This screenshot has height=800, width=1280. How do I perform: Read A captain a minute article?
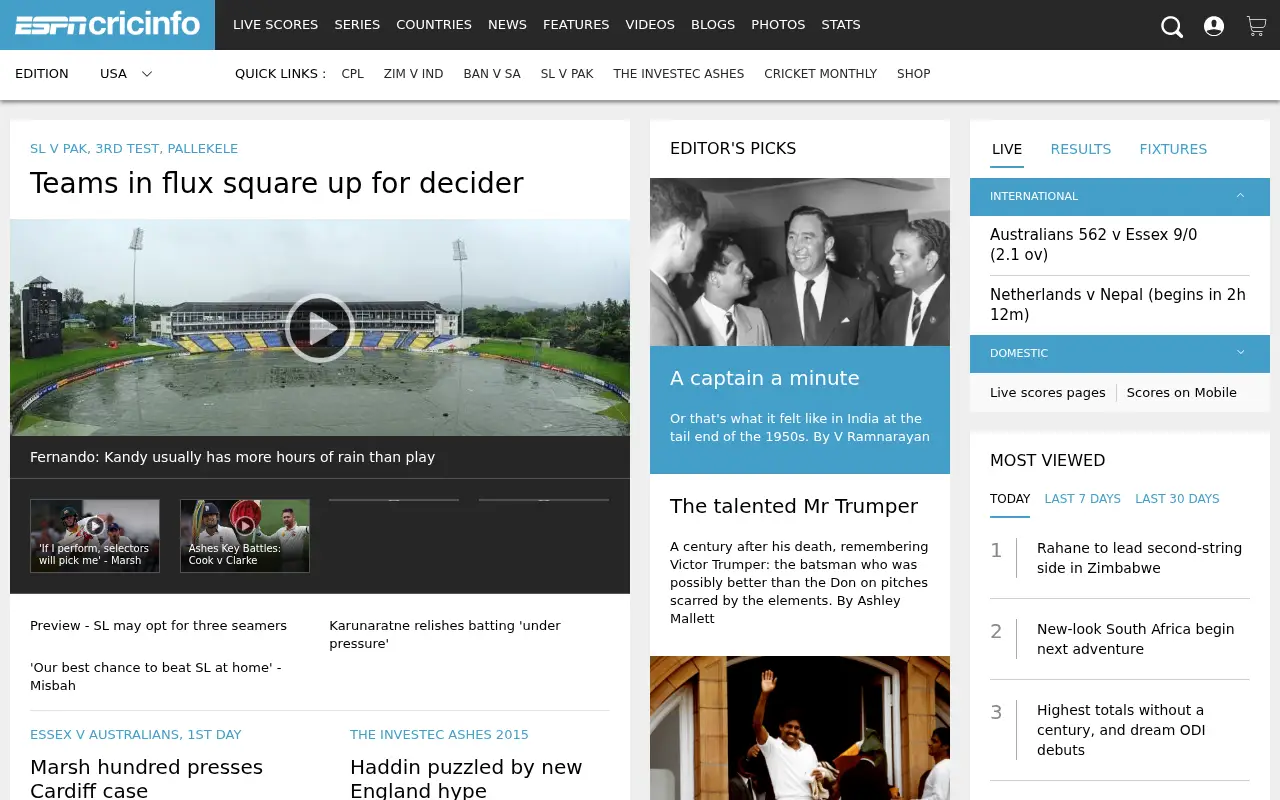click(x=765, y=378)
